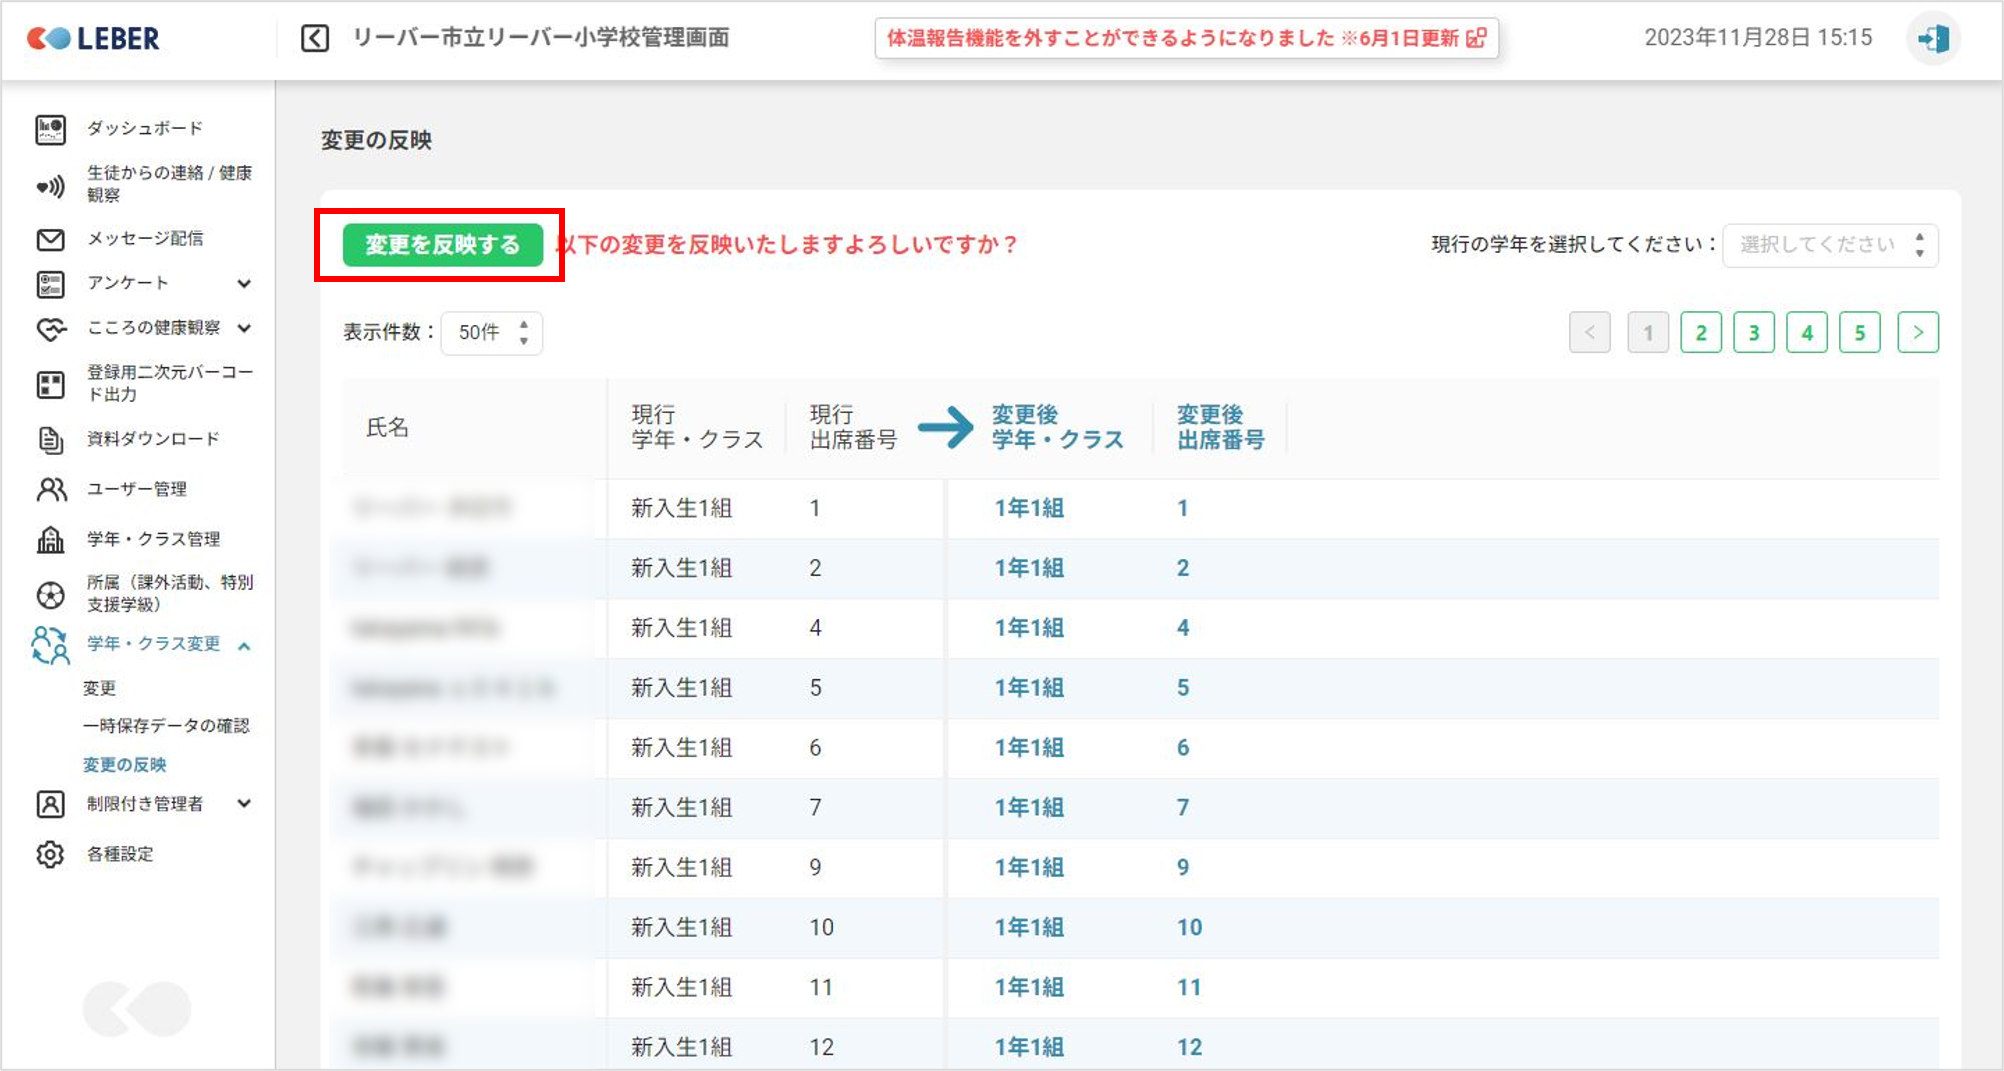
Task: Click the settings gear icon
Action: (x=50, y=854)
